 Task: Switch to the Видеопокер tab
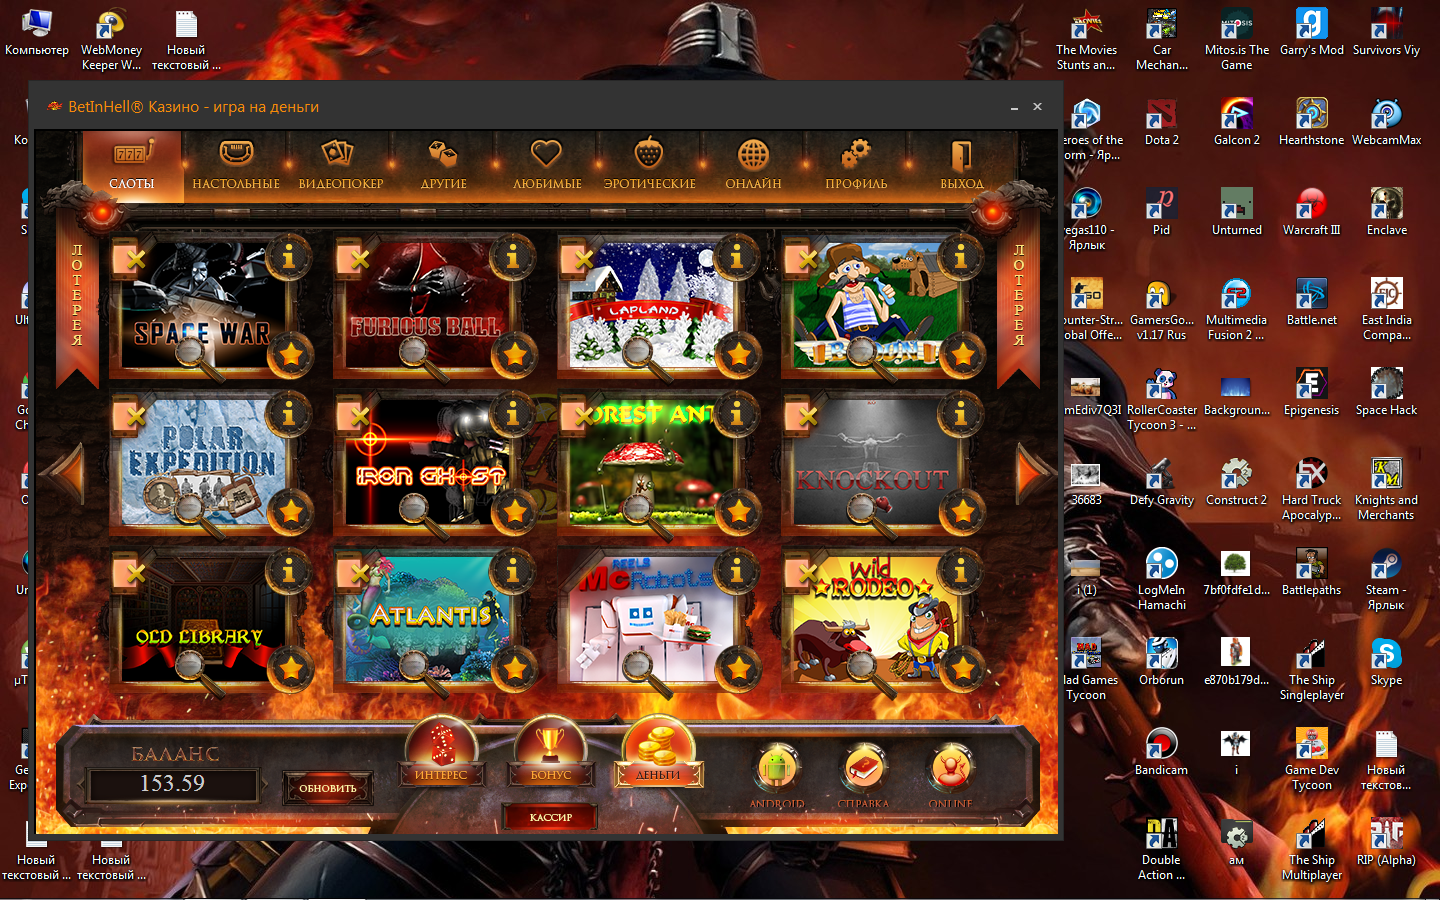click(340, 165)
